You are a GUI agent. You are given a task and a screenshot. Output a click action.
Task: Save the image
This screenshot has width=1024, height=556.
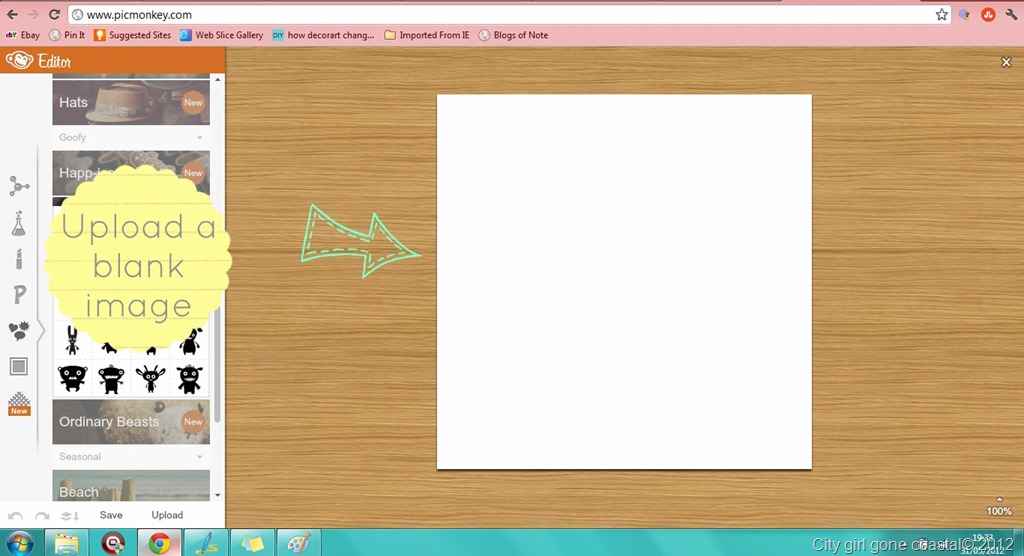point(111,515)
